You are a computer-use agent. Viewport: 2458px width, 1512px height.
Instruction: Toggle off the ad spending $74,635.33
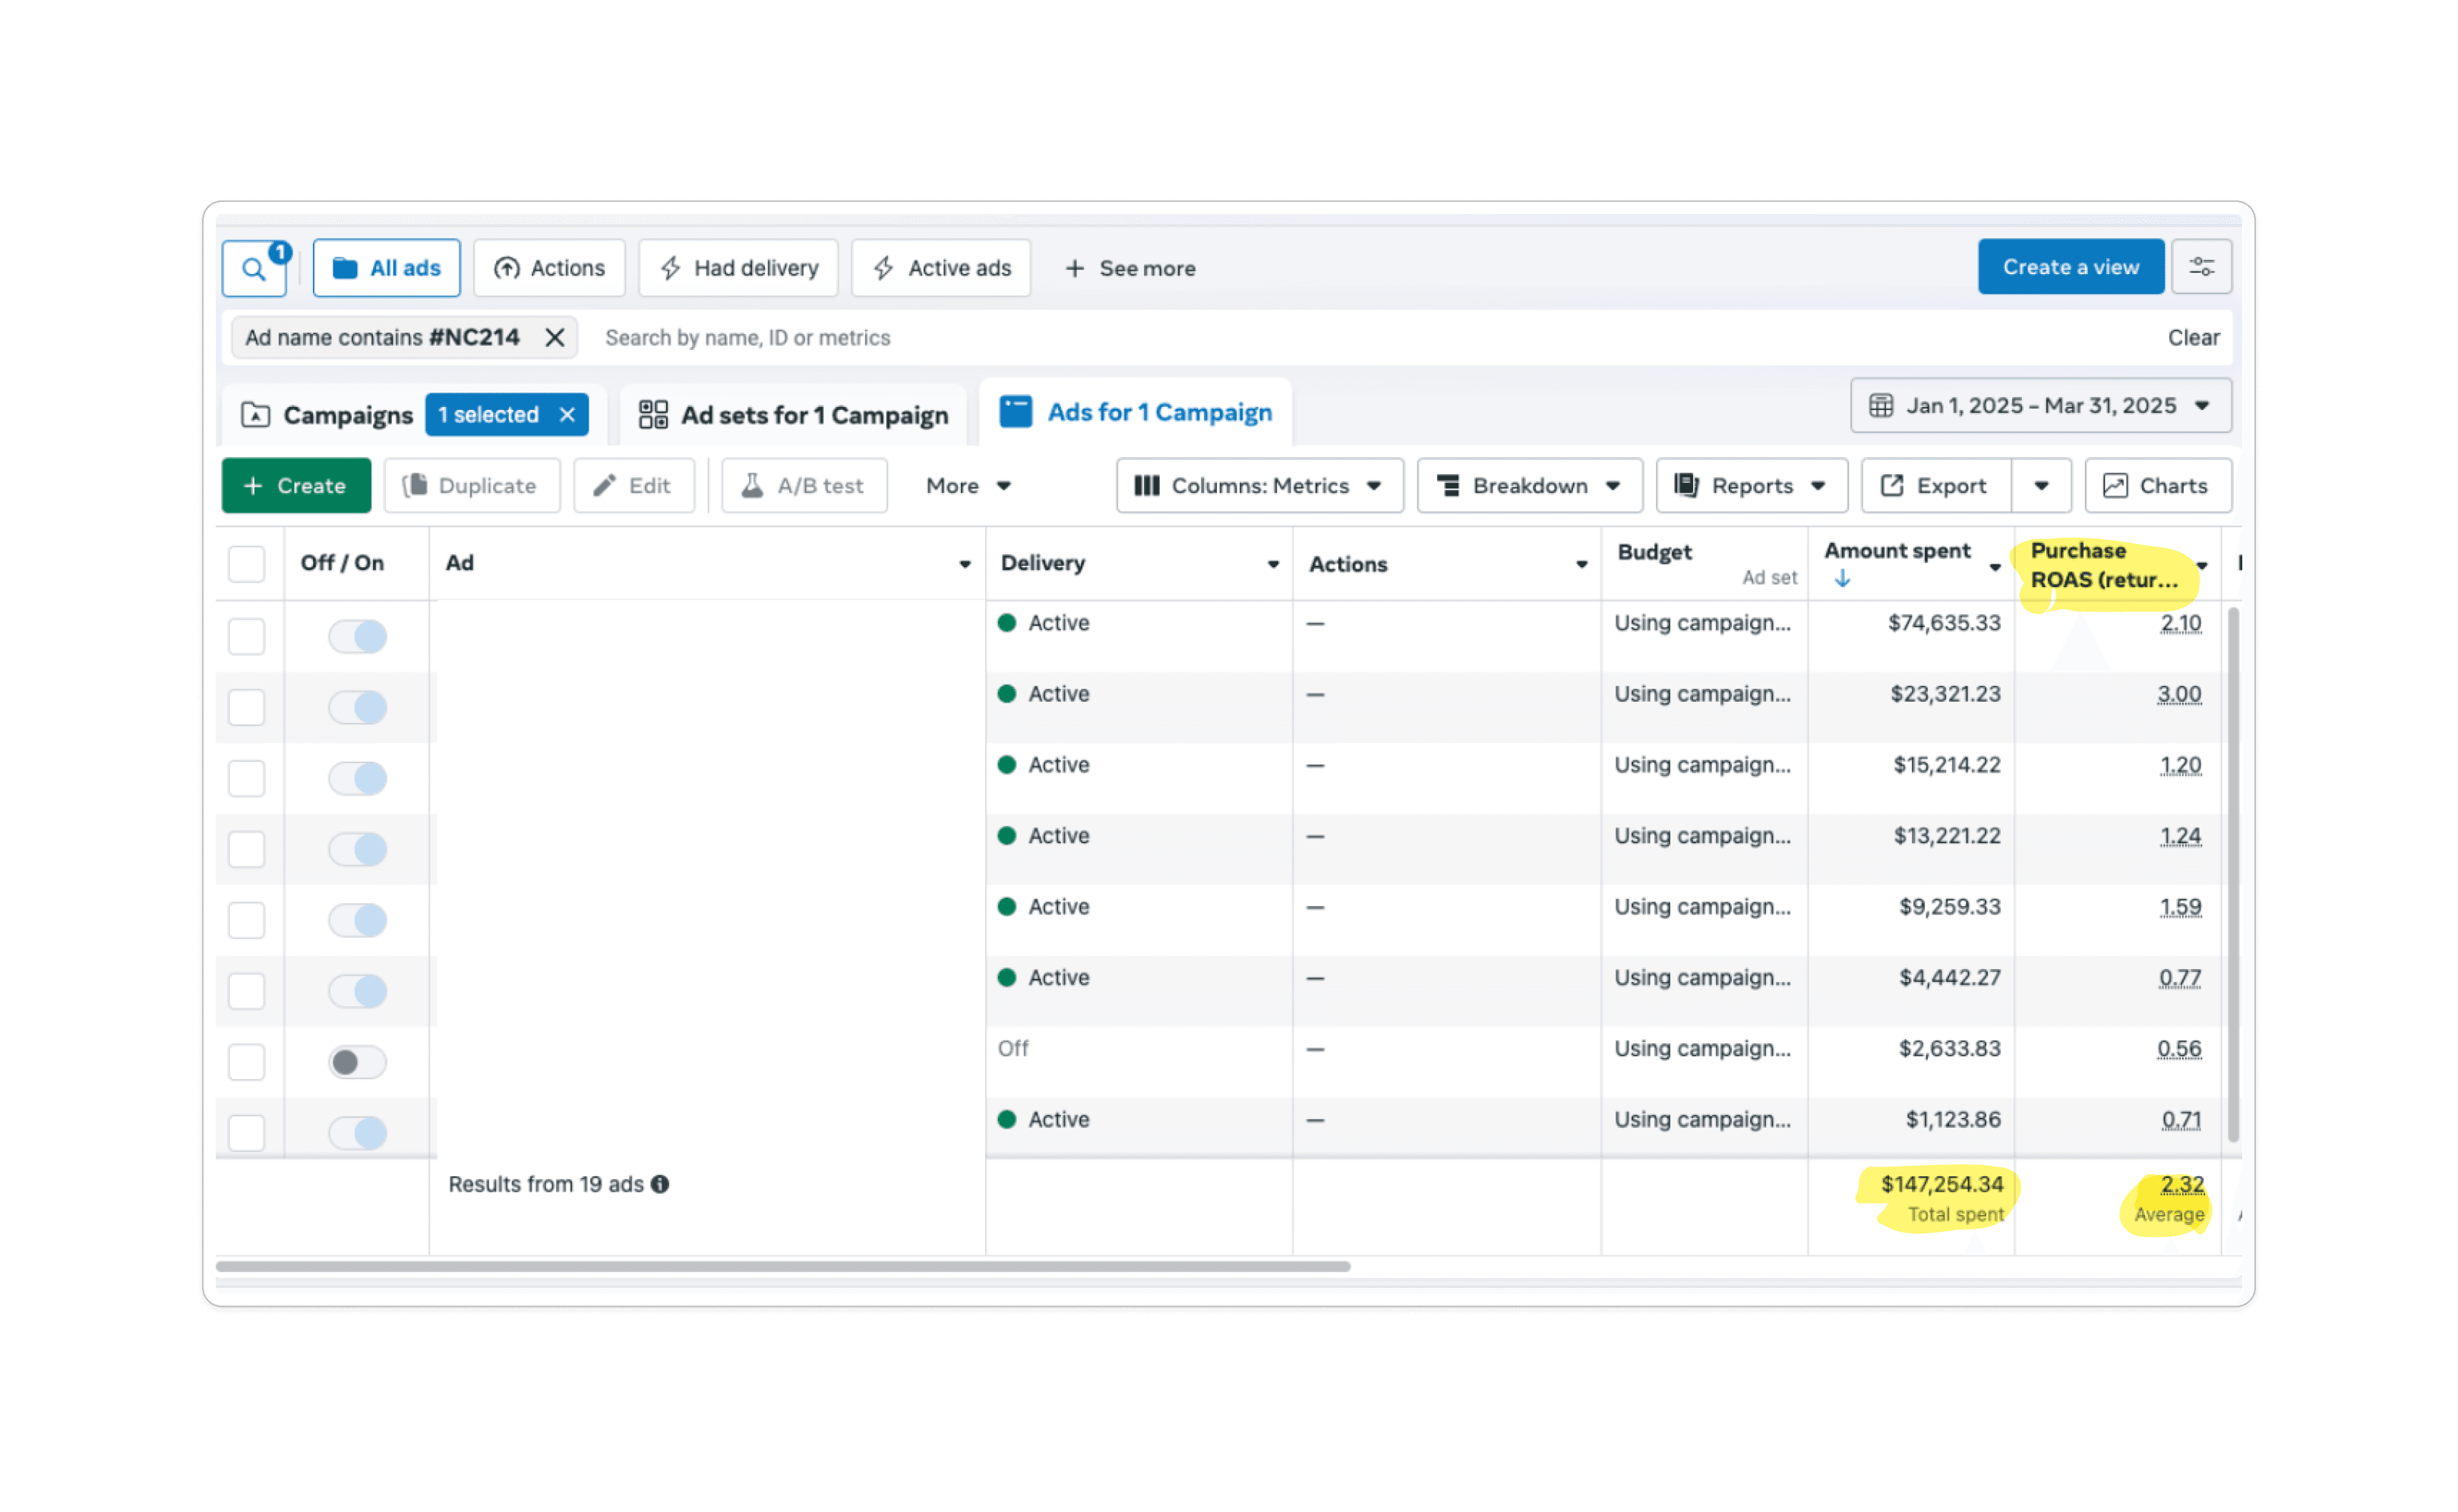point(357,636)
